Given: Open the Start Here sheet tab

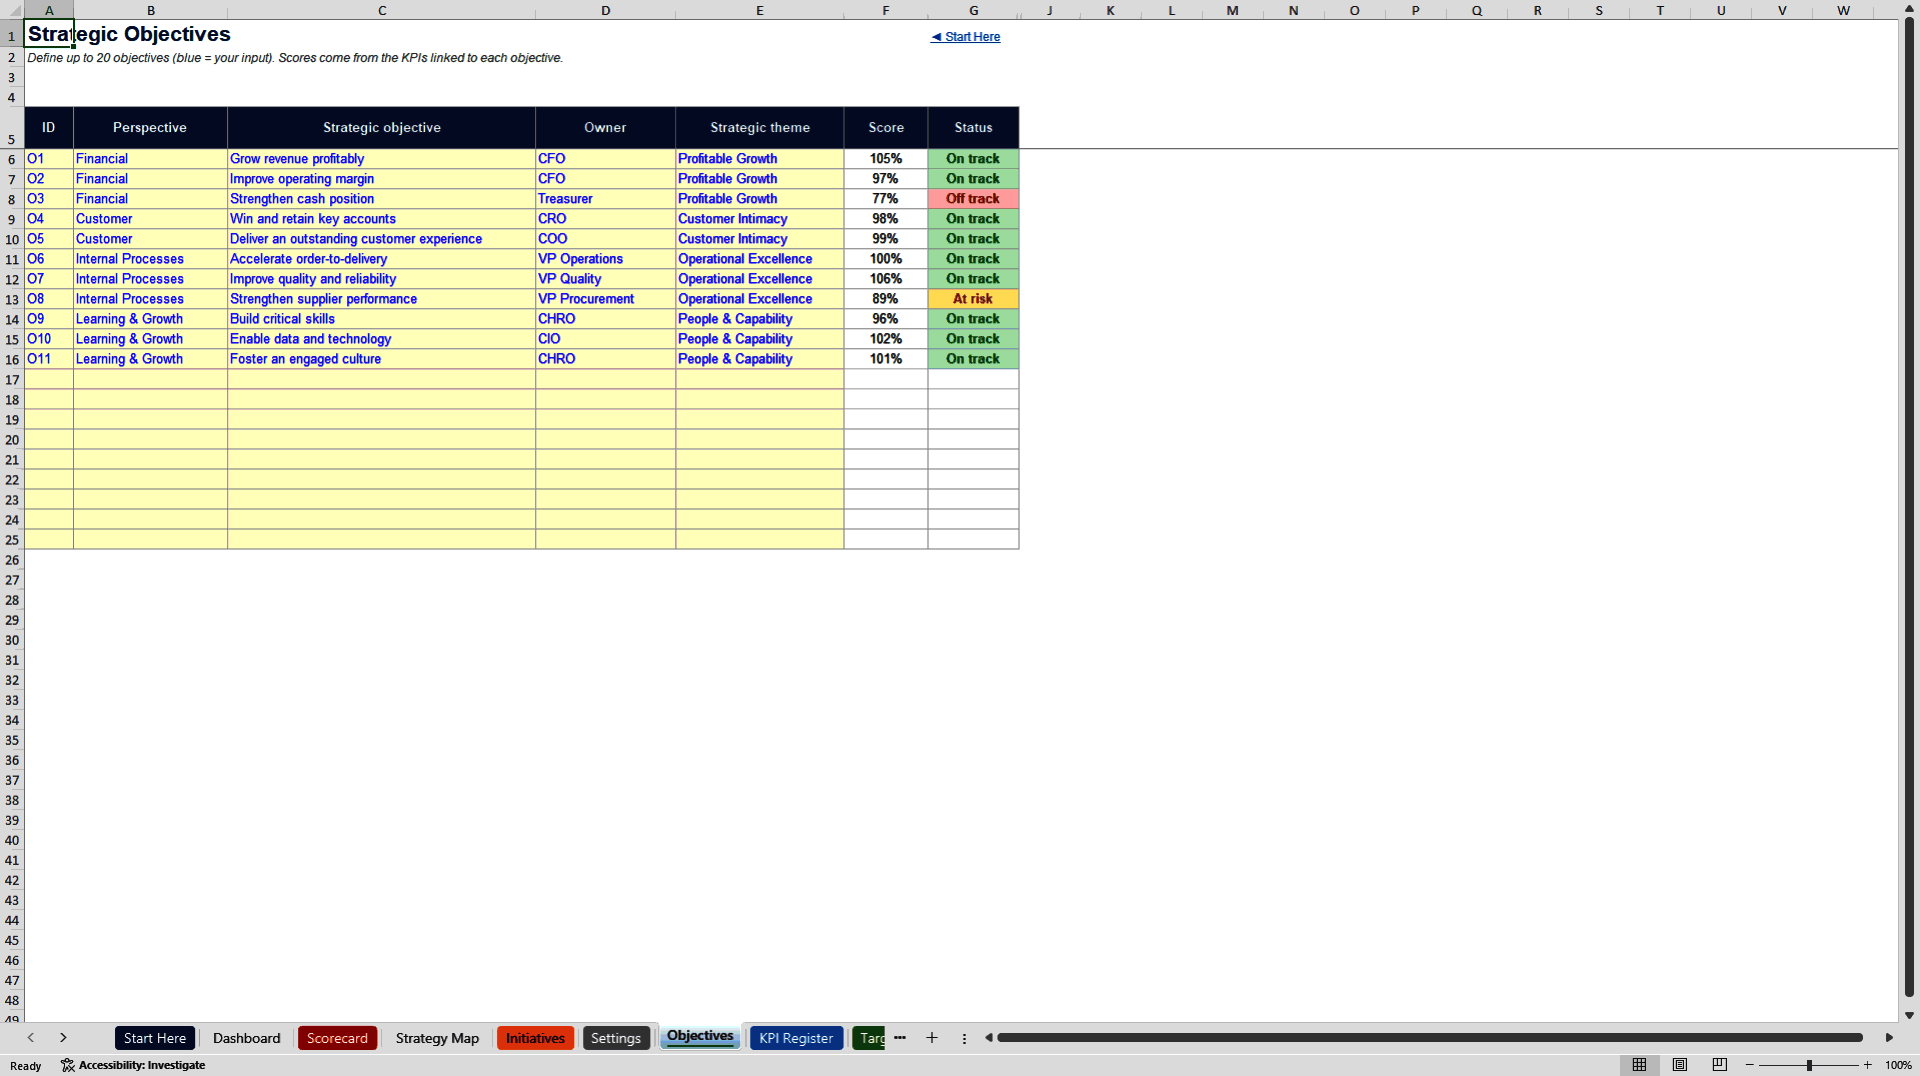Looking at the screenshot, I should 155,1038.
